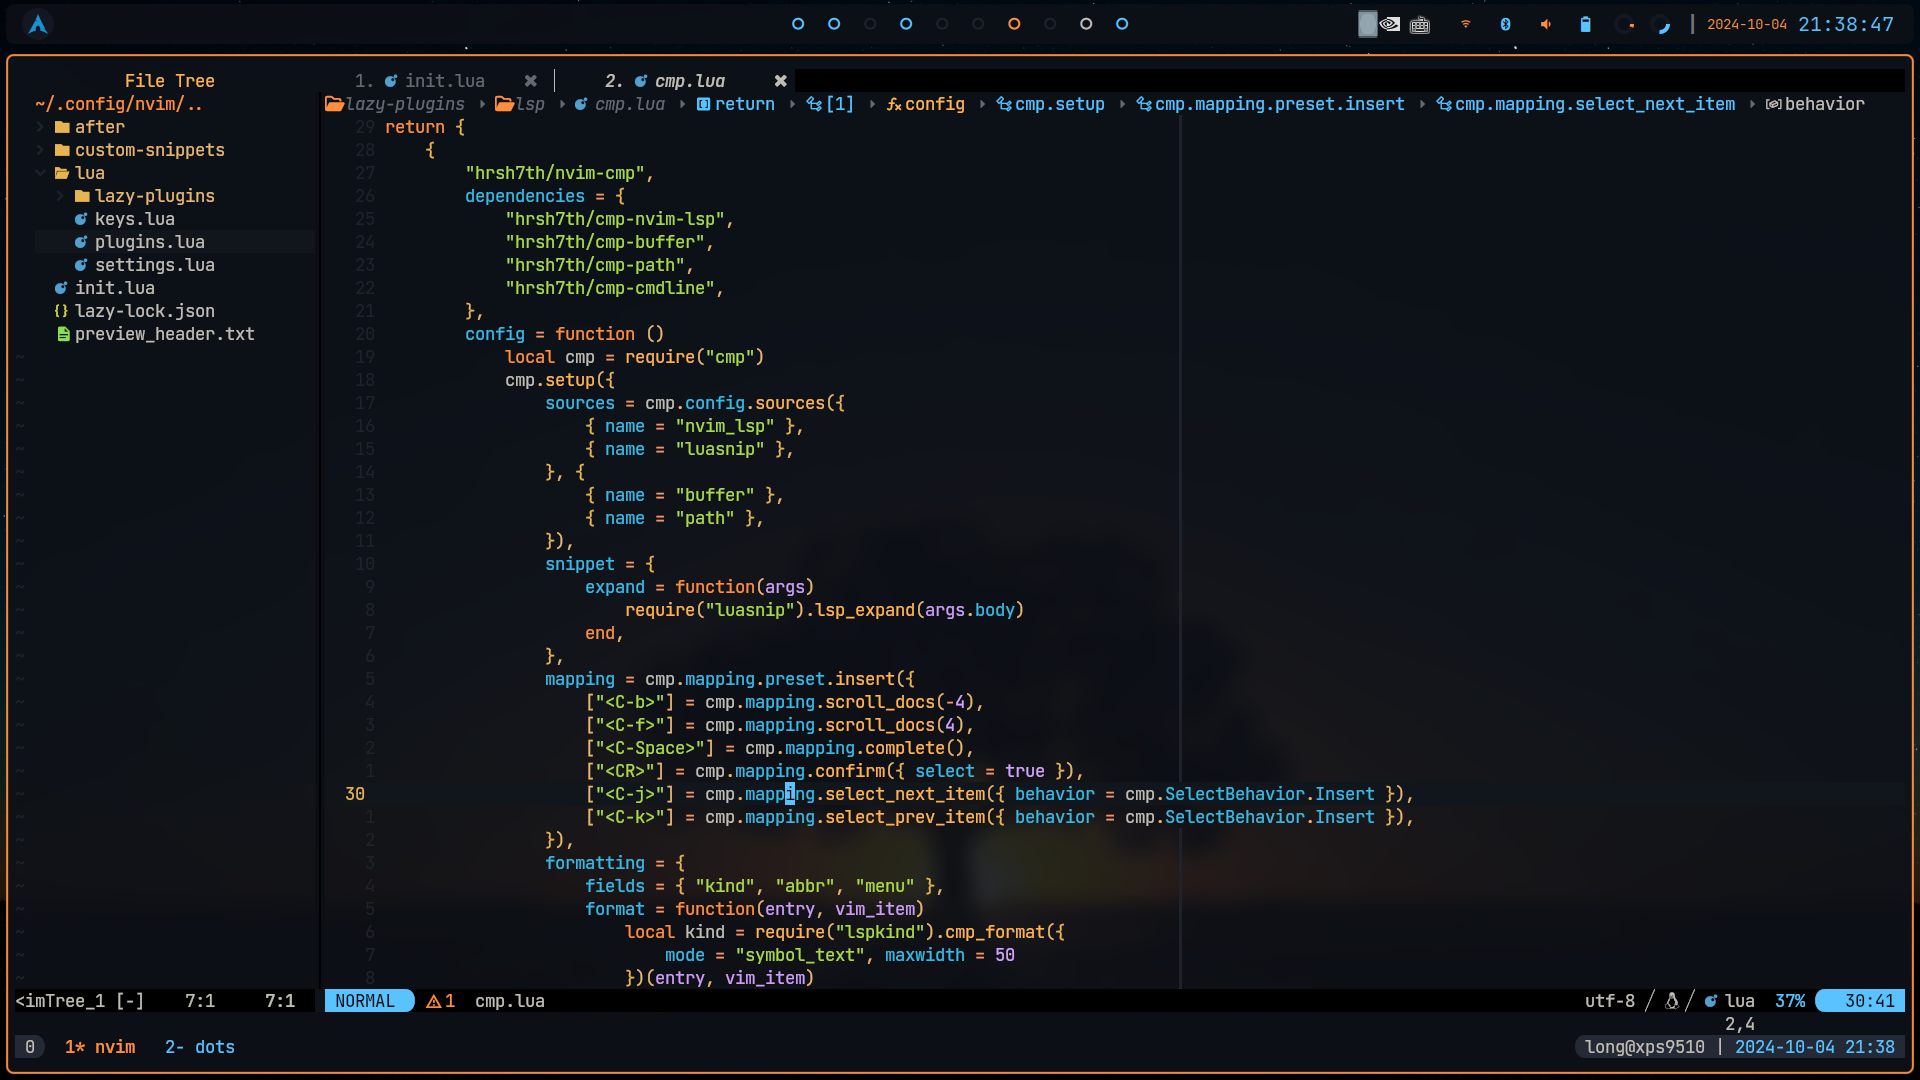Screen dimensions: 1920x1080
Task: Click the lua filetype indicator
Action: click(x=1730, y=1001)
